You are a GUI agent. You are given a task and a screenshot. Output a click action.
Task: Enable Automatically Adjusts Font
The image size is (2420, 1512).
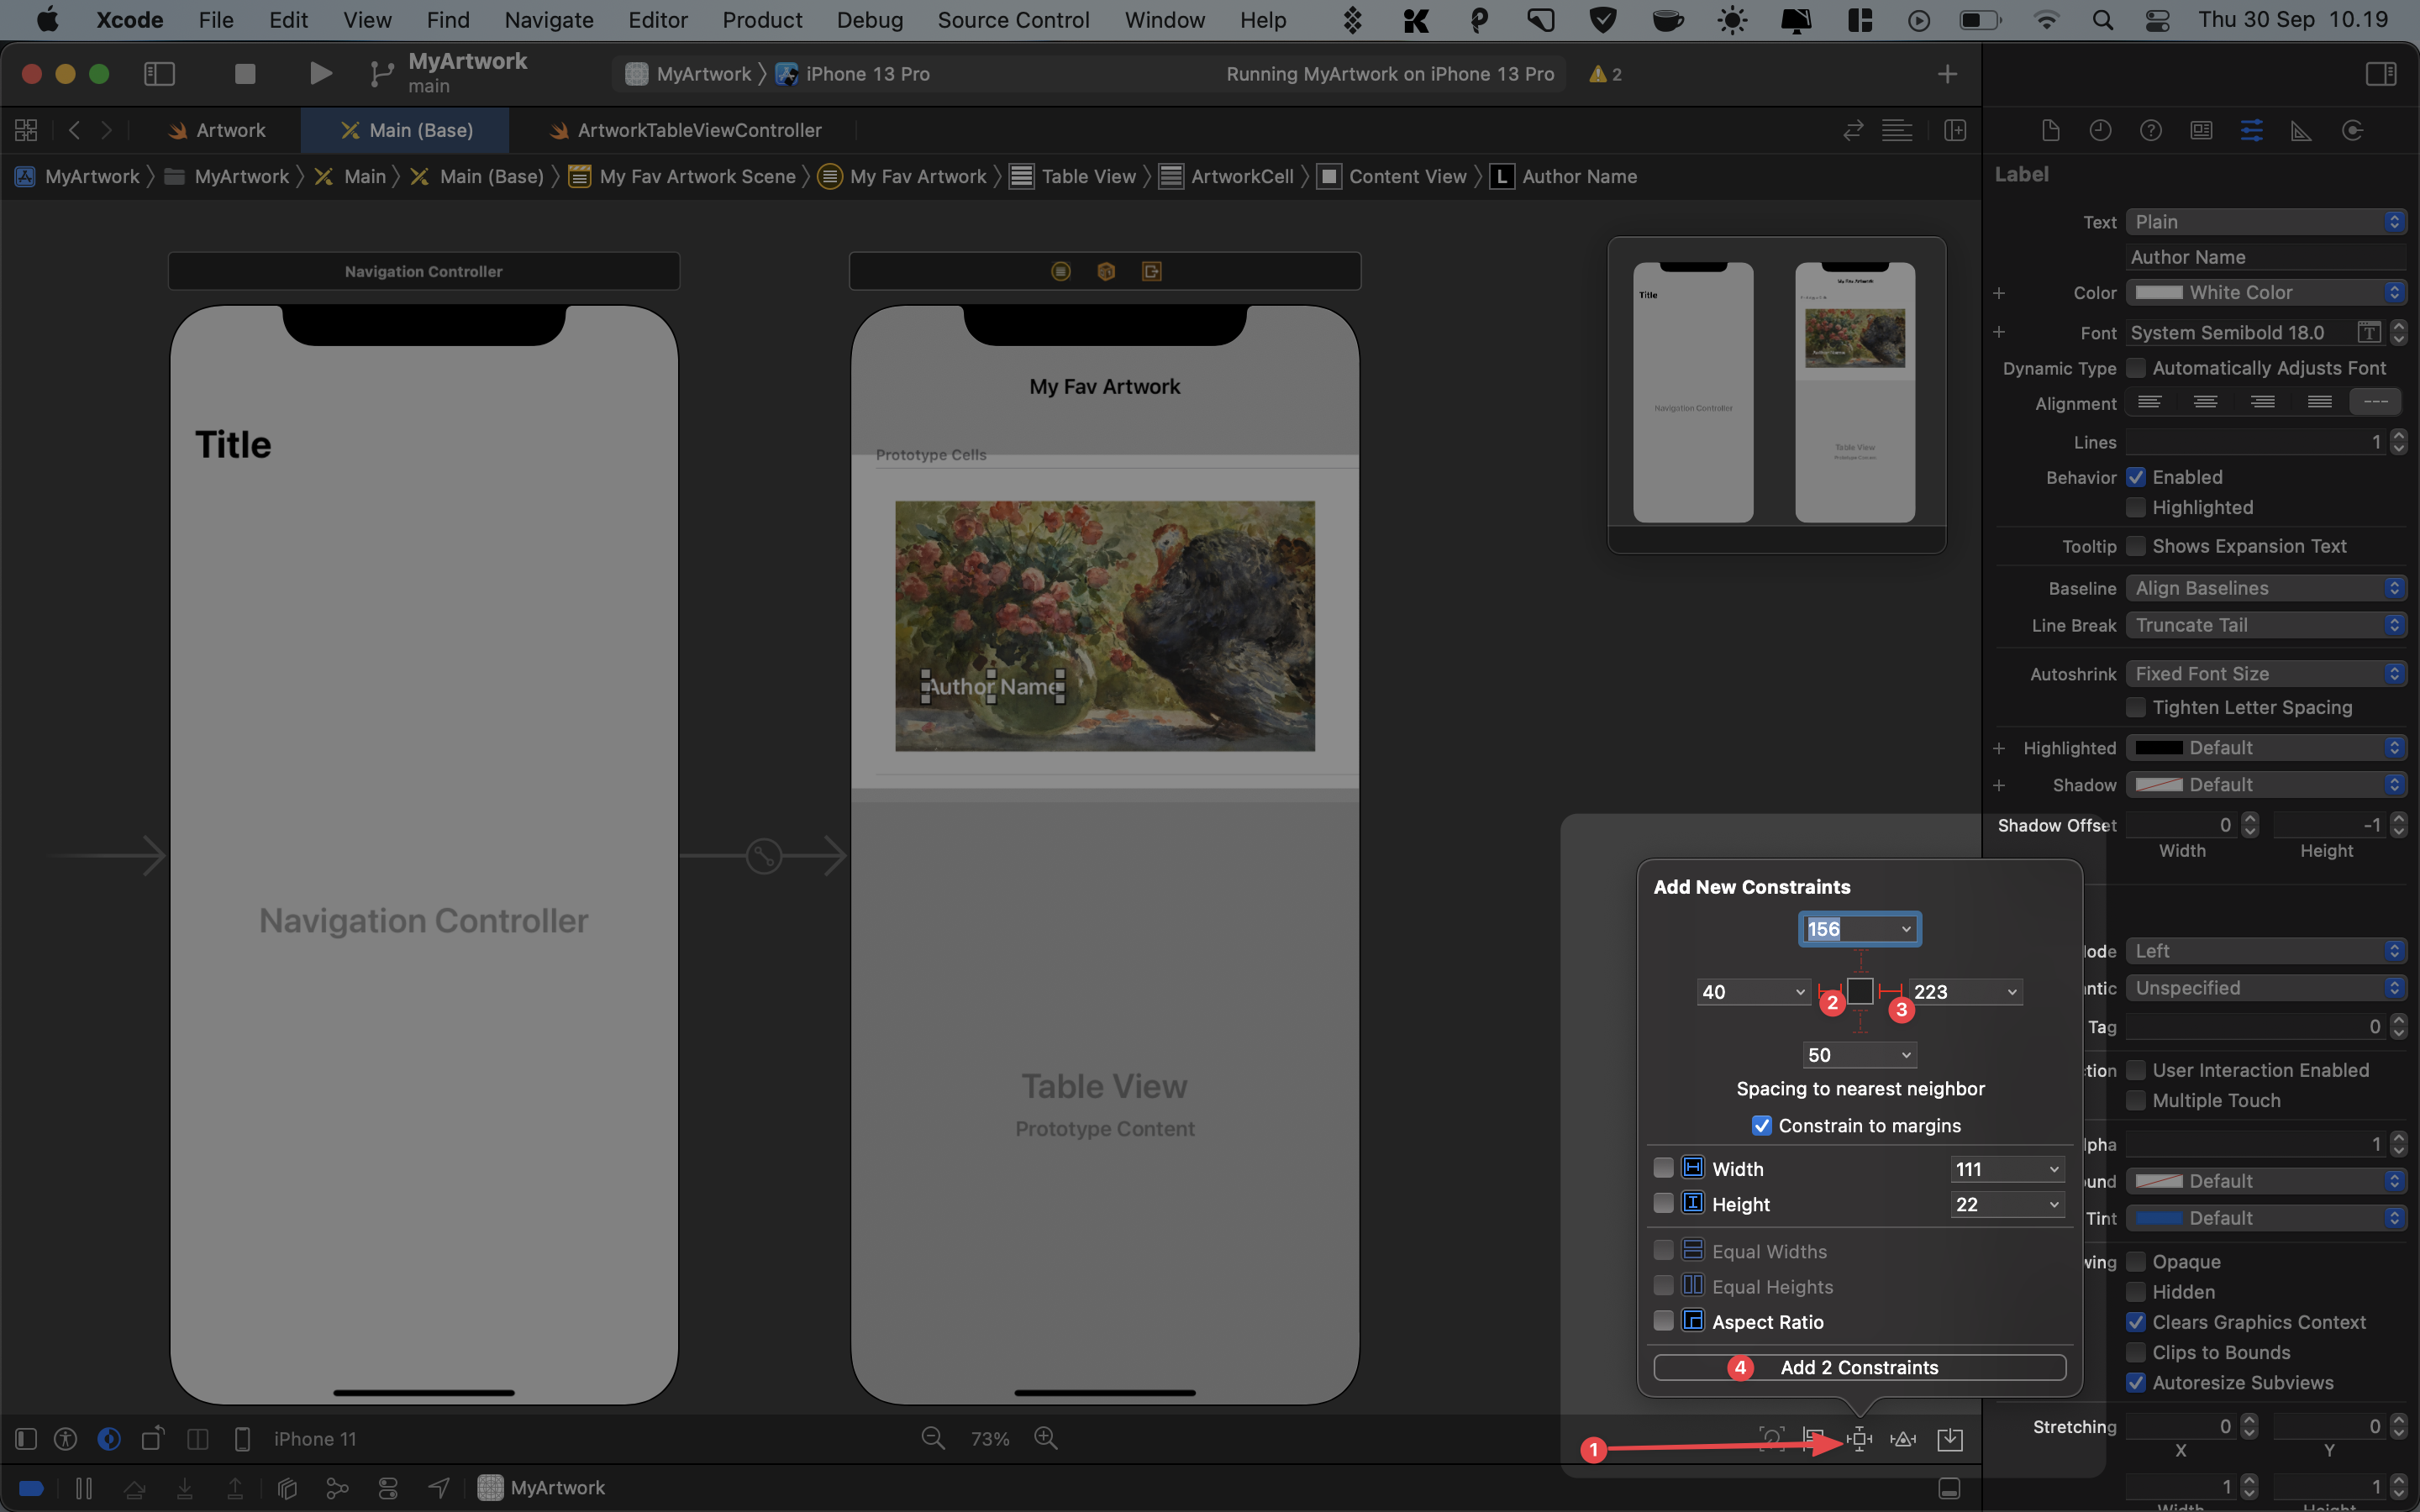pos(2136,368)
